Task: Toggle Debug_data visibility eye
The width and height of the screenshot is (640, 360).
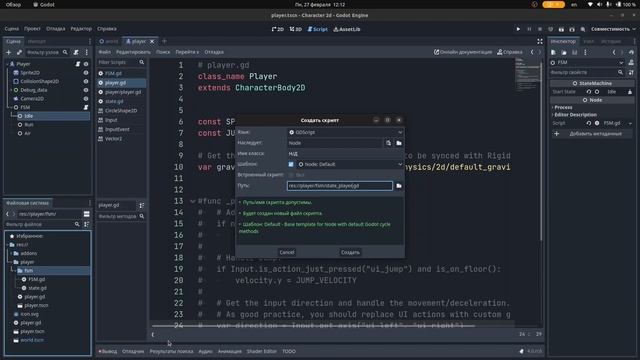Action: [x=86, y=90]
